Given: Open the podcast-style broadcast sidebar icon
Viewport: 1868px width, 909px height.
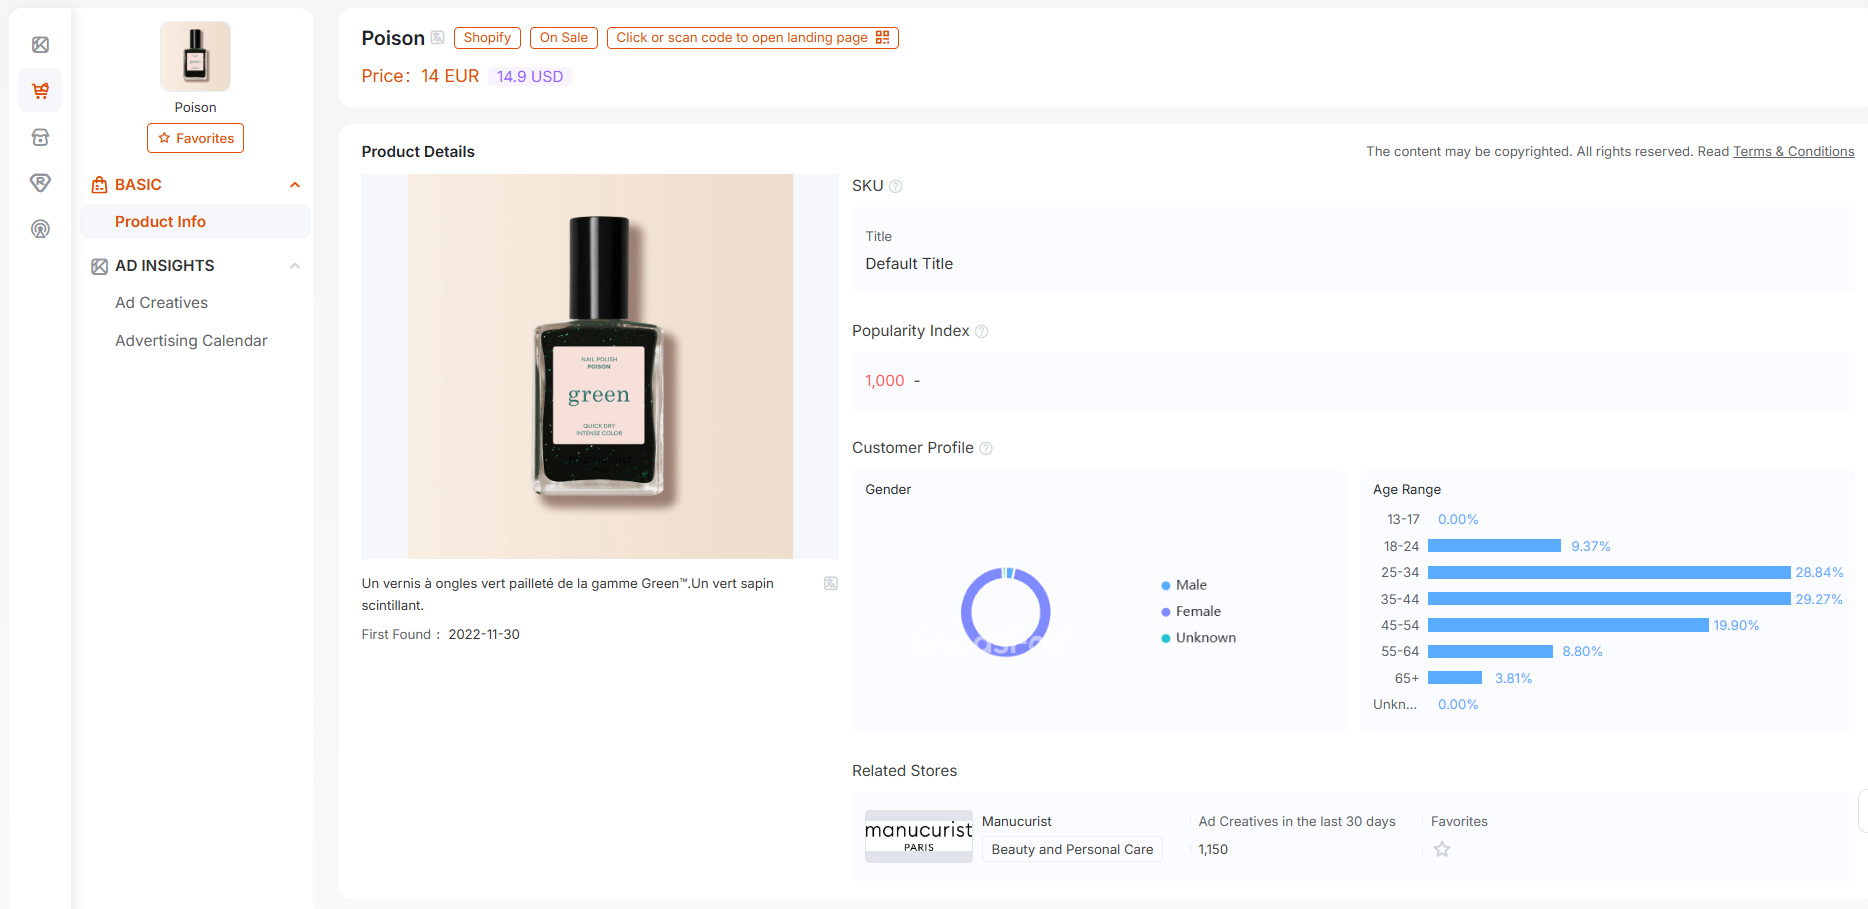Looking at the screenshot, I should tap(40, 229).
